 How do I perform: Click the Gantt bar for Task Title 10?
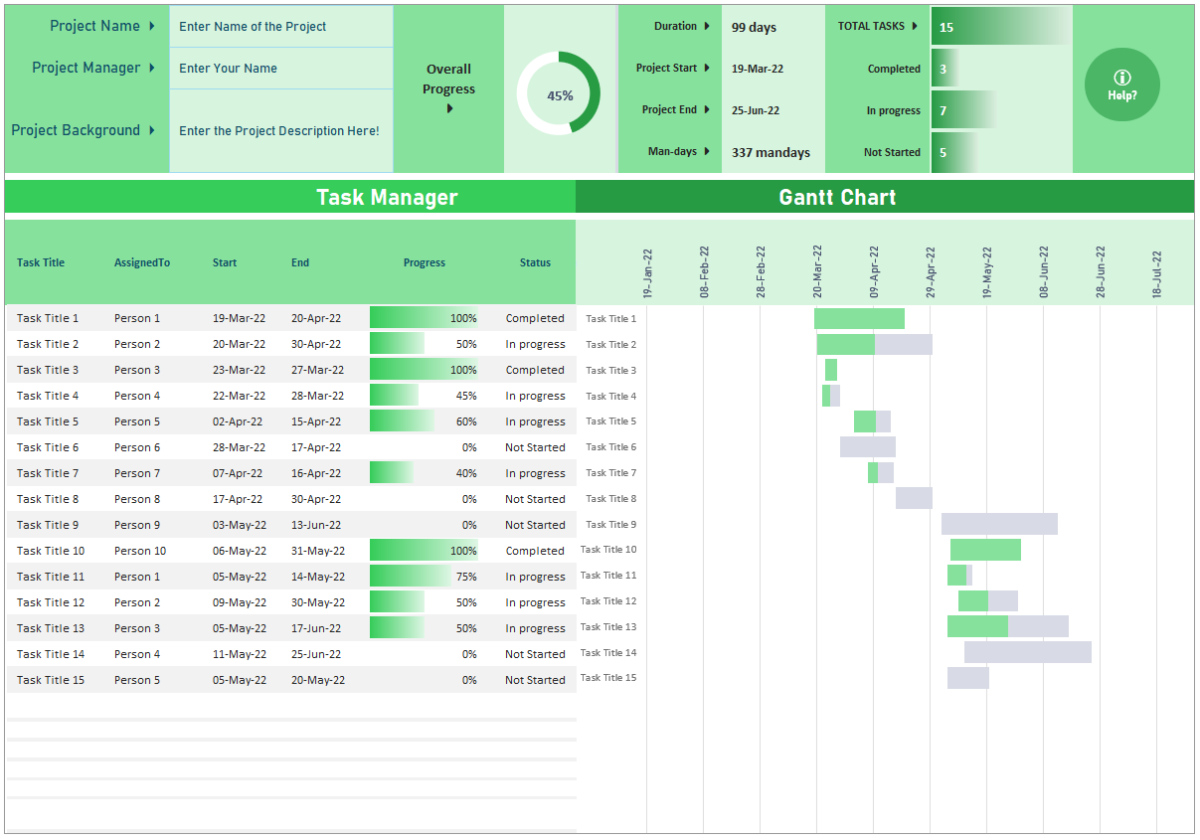pyautogui.click(x=985, y=550)
